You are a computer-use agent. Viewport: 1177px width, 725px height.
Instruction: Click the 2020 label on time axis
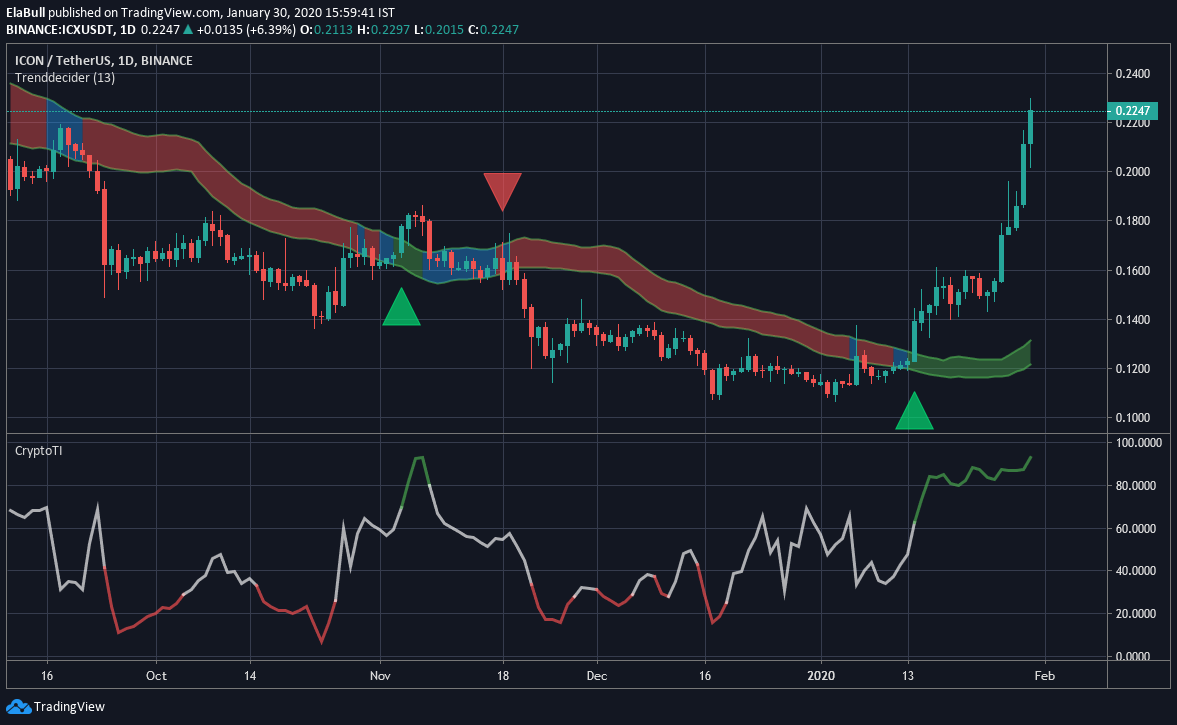point(821,675)
